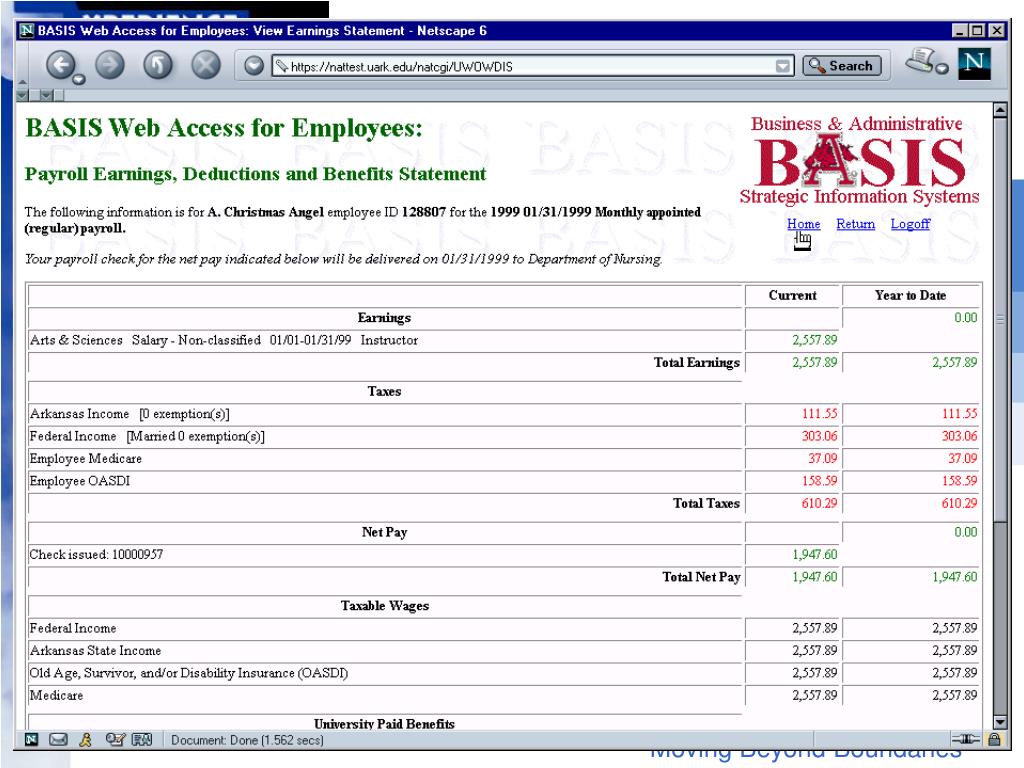Click the Forward arrow navigation button
The image size is (1024, 768).
click(109, 65)
